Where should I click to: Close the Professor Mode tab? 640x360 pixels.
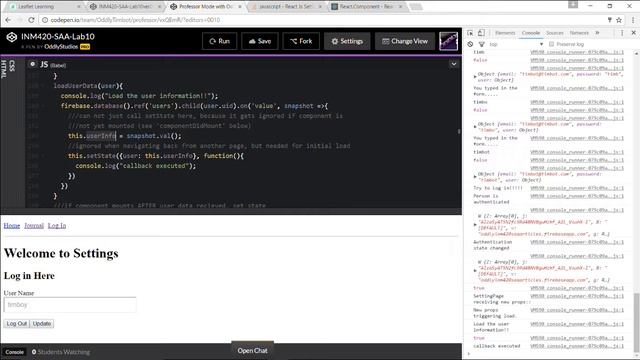(x=240, y=7)
